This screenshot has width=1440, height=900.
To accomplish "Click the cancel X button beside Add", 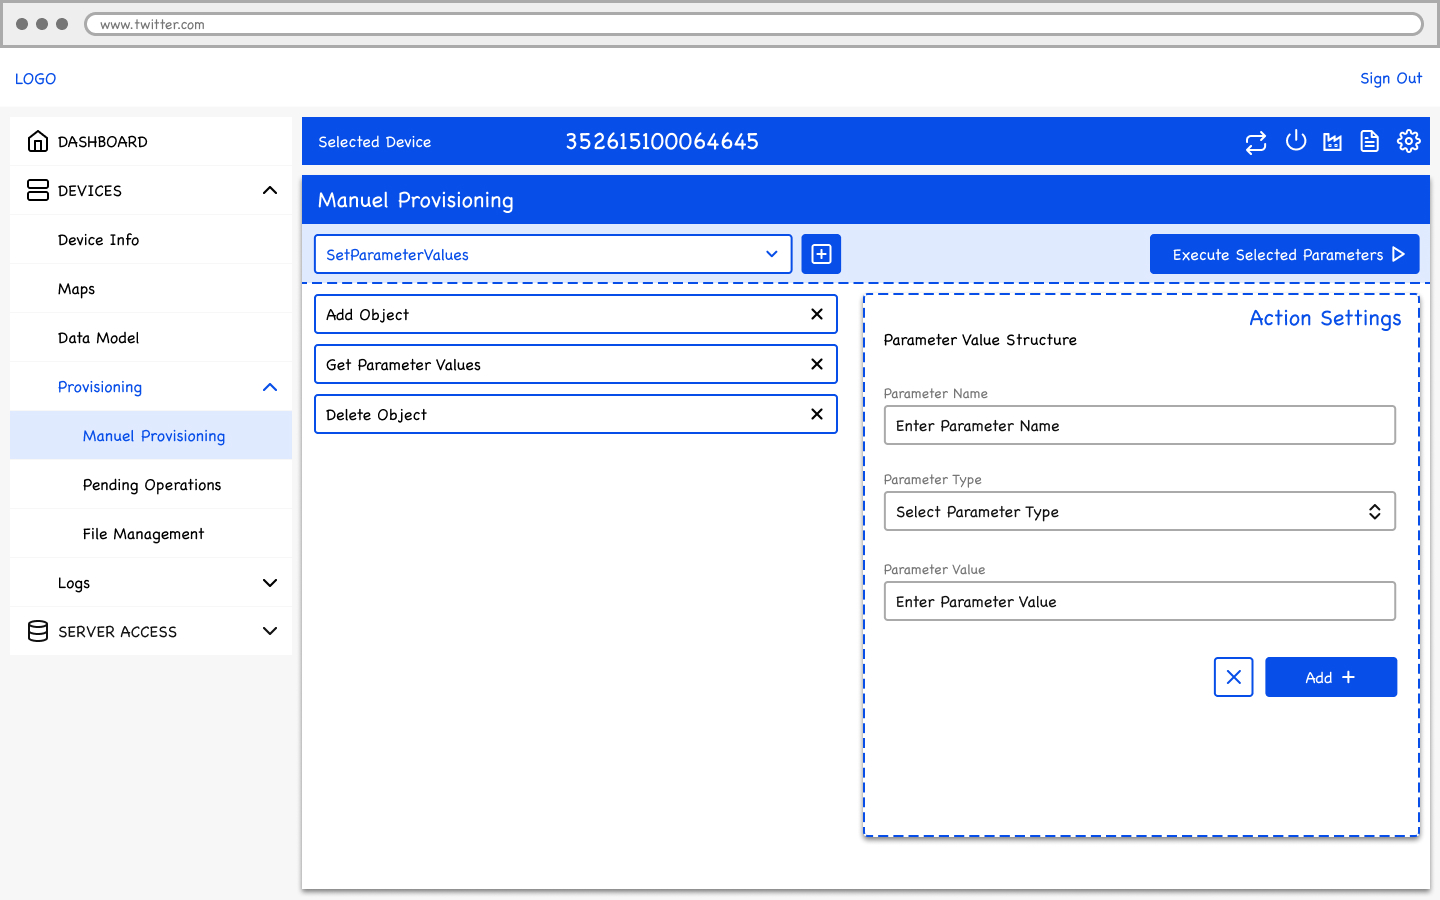I will tap(1234, 677).
